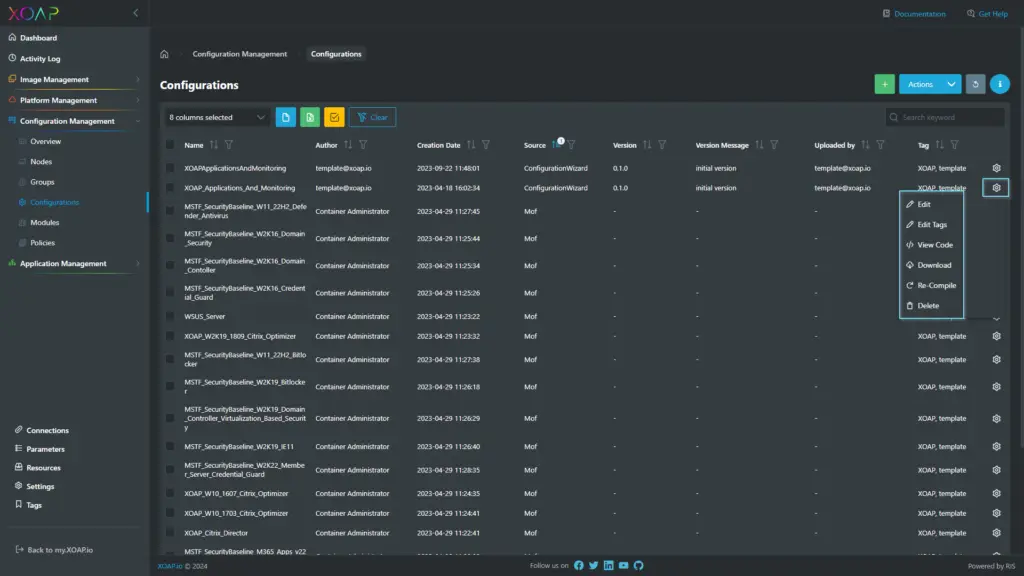Click the Search keyword field
The width and height of the screenshot is (1024, 576).
point(945,118)
